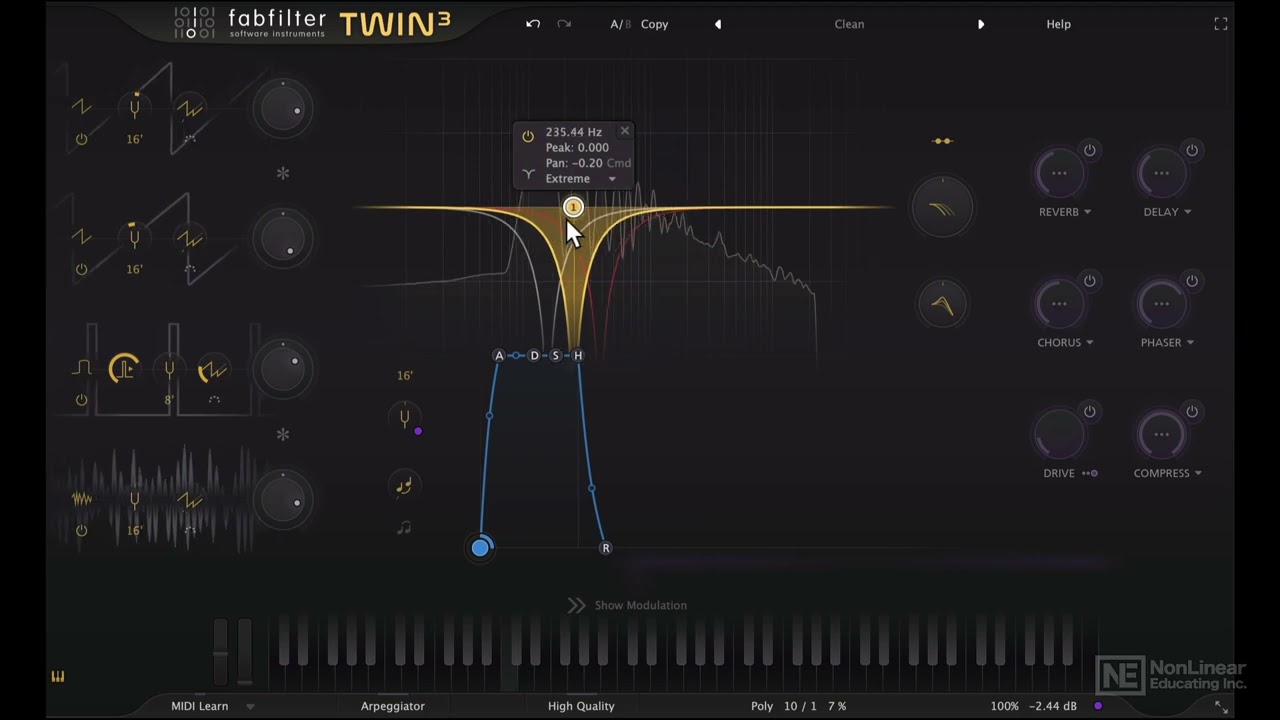The image size is (1280, 720).
Task: Click the dimmed double-note icon in center column
Action: click(x=404, y=527)
